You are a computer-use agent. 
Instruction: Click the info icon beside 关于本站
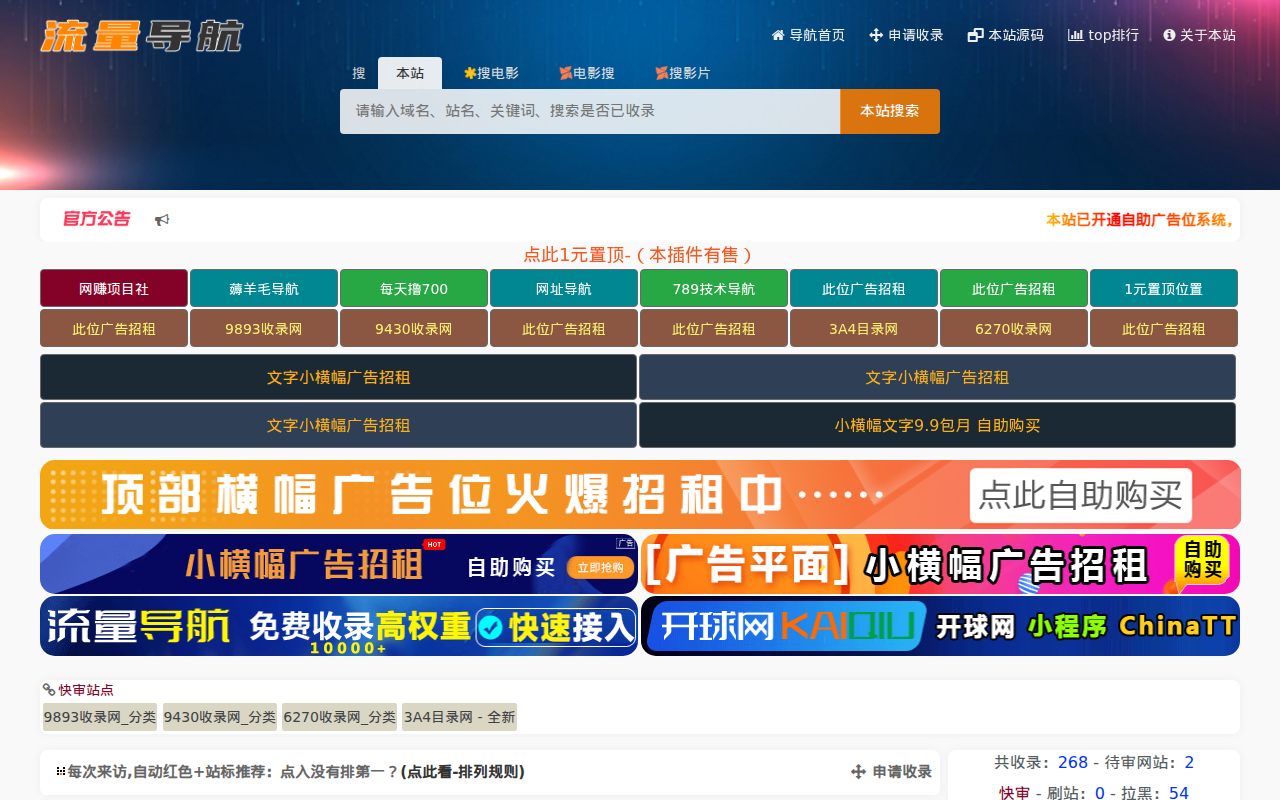tap(1167, 33)
